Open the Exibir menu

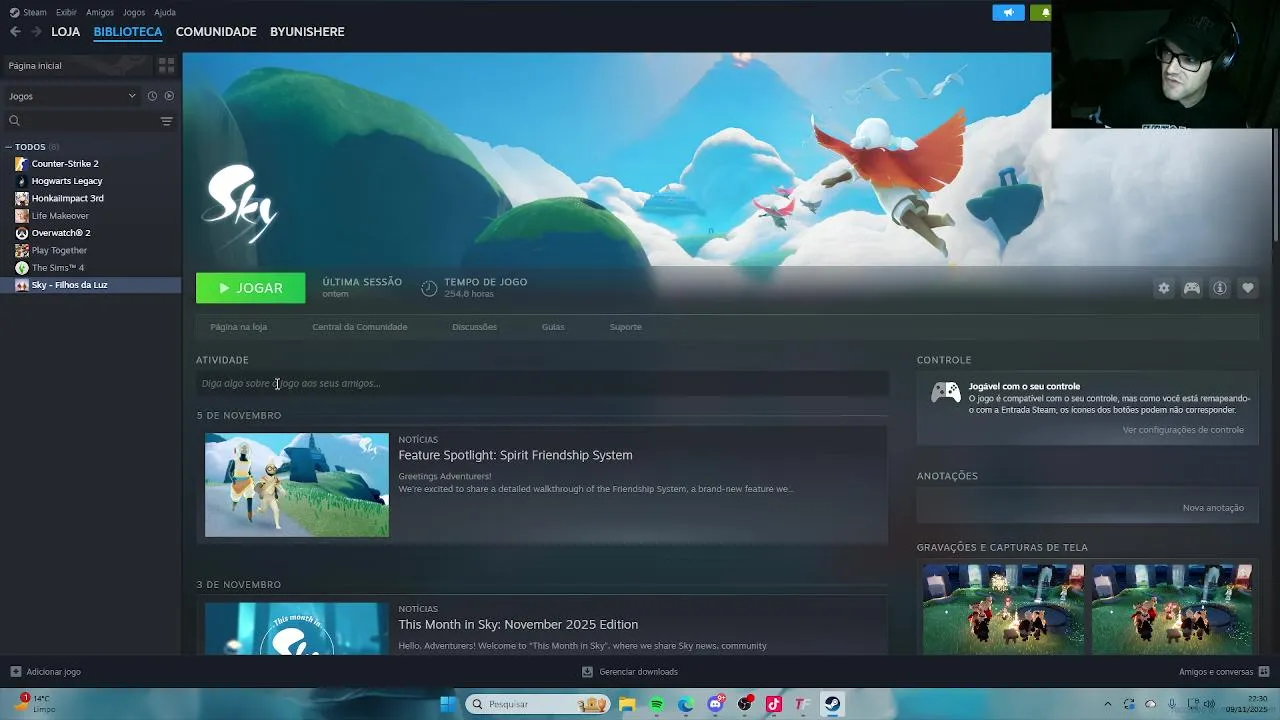coord(66,12)
